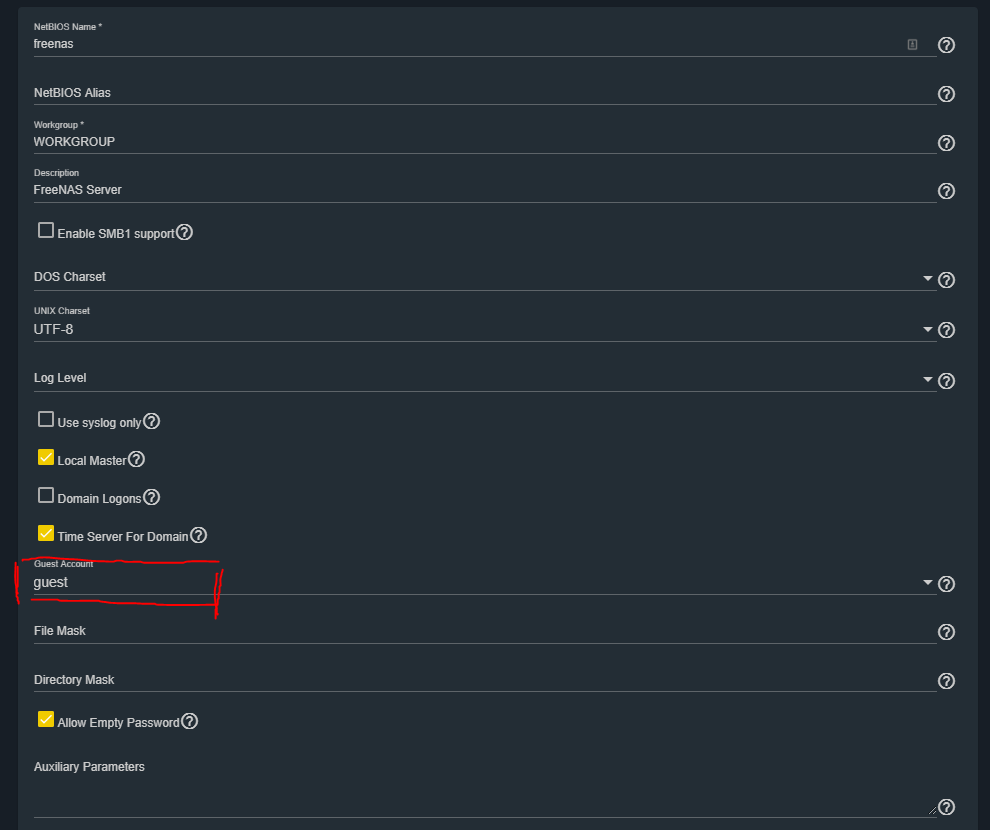The image size is (990, 830).
Task: Focus the Directory Mask input field
Action: pyautogui.click(x=484, y=680)
